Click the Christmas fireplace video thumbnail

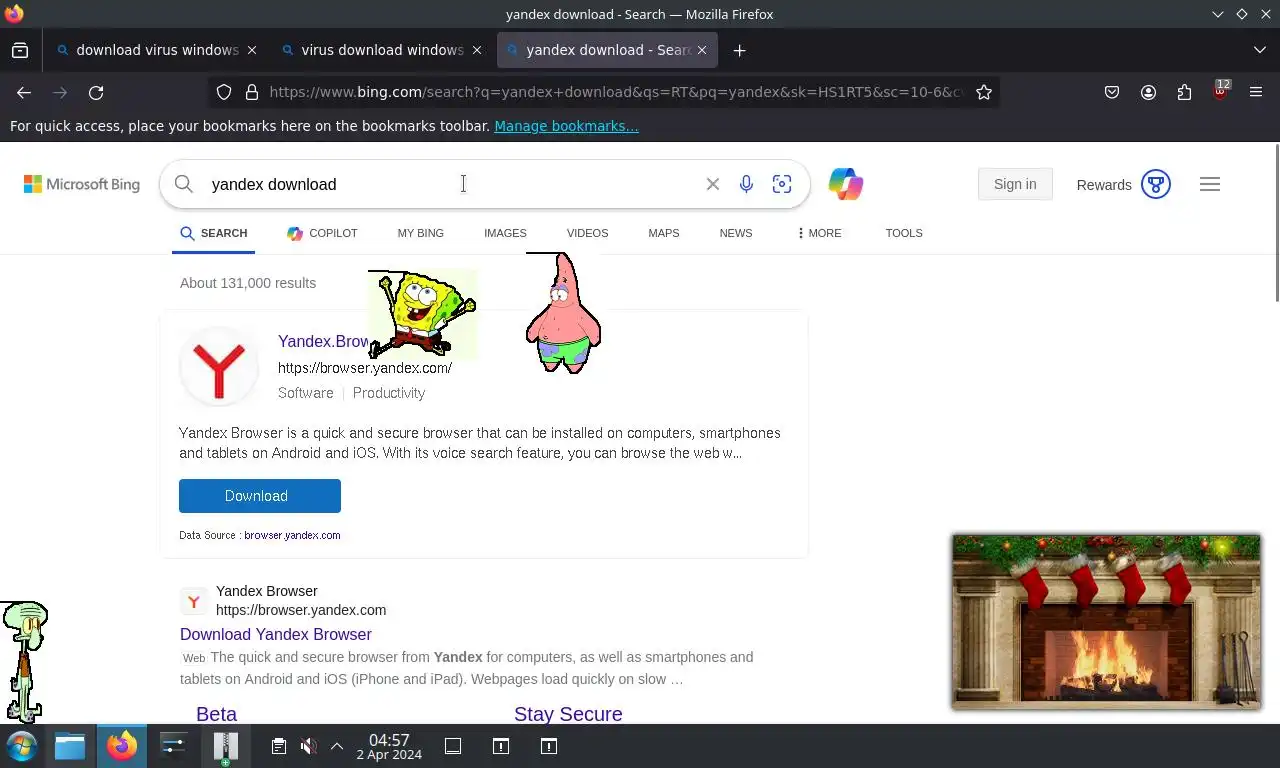tap(1106, 621)
